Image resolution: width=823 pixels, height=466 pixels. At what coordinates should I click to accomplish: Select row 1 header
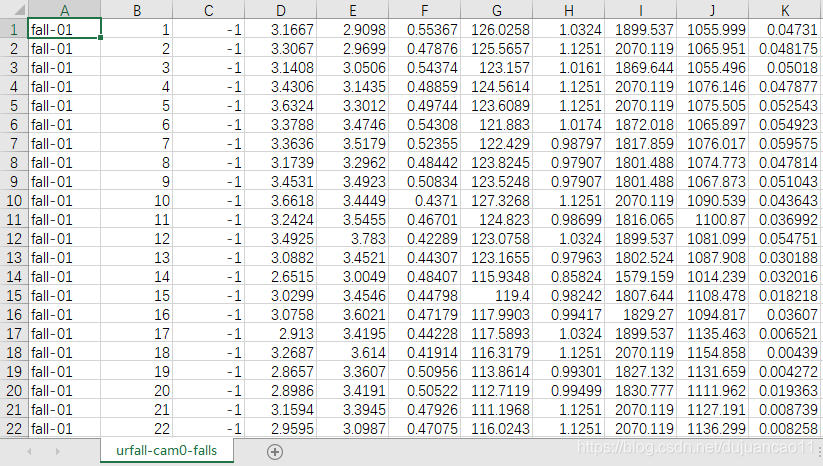pyautogui.click(x=14, y=29)
